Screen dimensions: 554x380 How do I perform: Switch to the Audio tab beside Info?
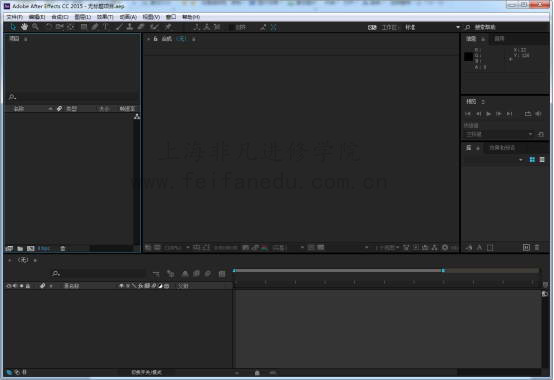499,39
